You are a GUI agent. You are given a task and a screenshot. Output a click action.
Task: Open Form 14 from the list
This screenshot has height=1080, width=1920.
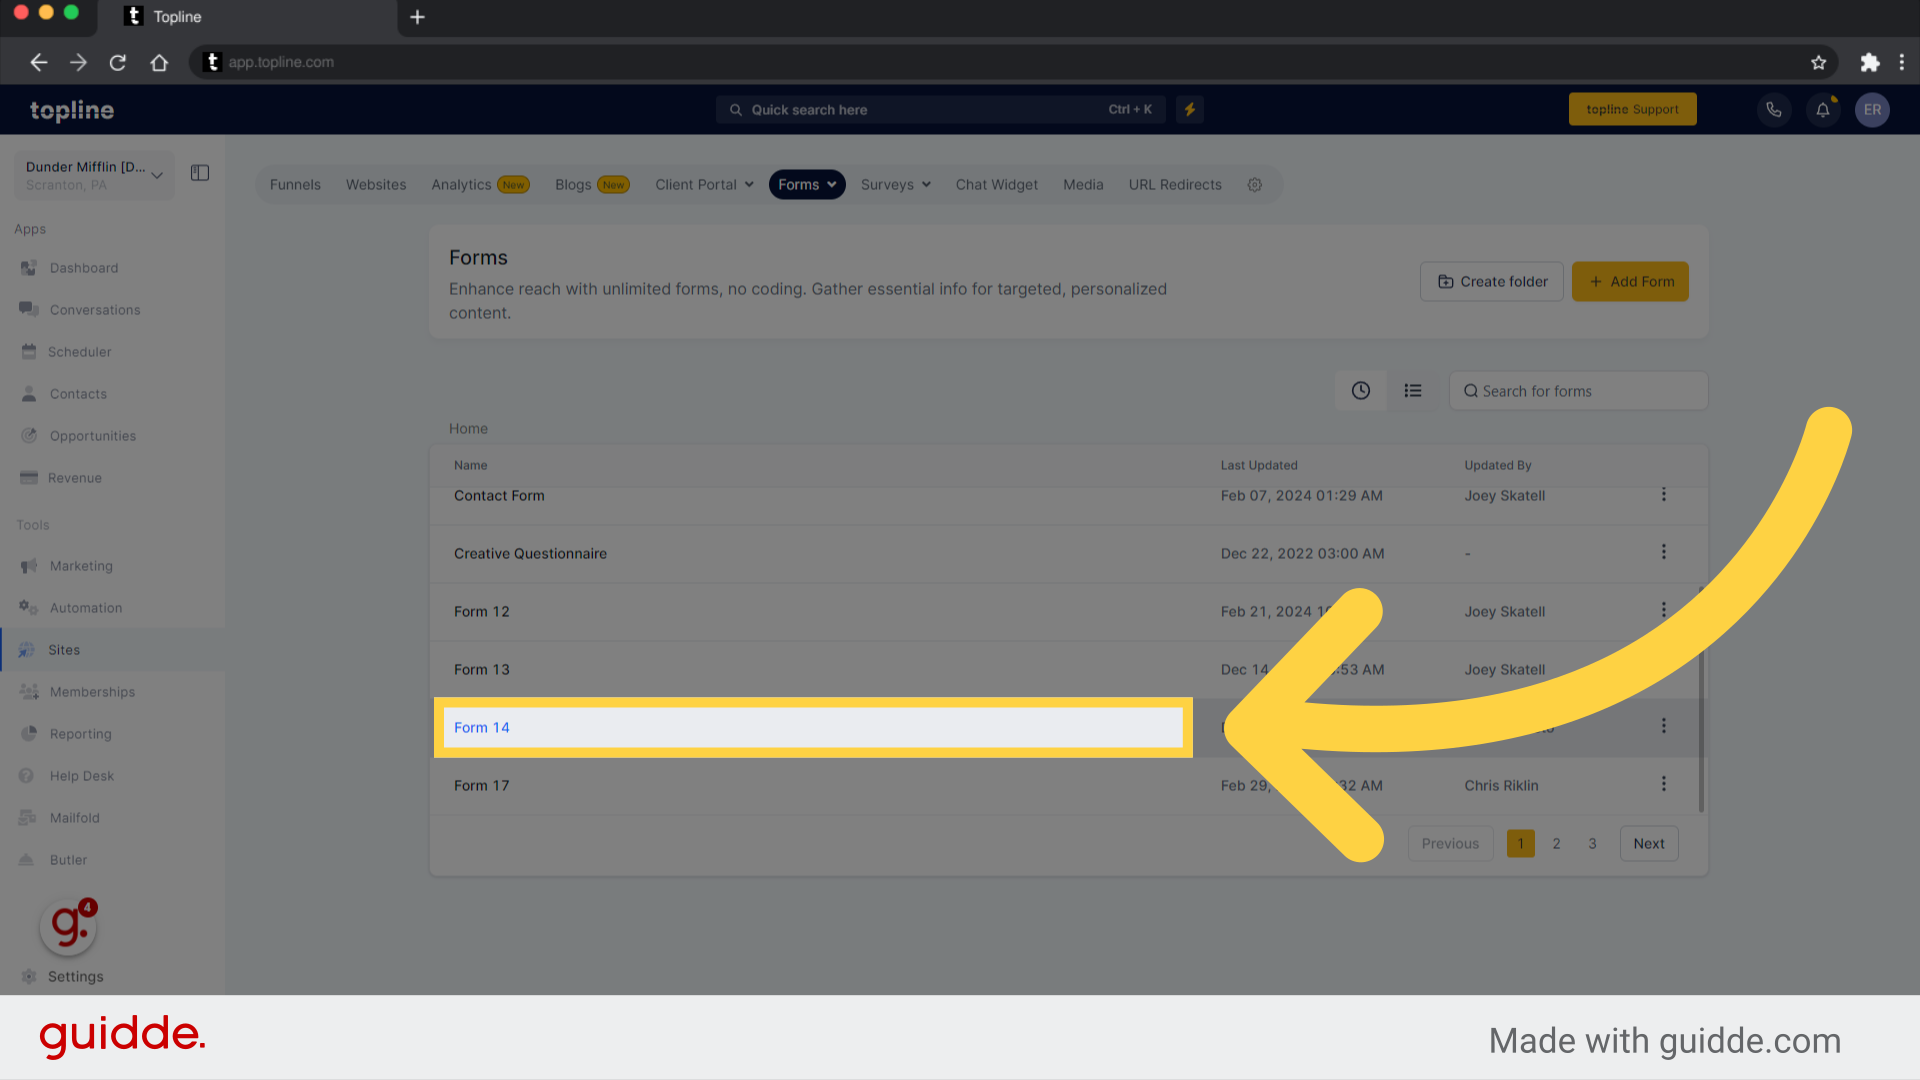click(x=481, y=727)
